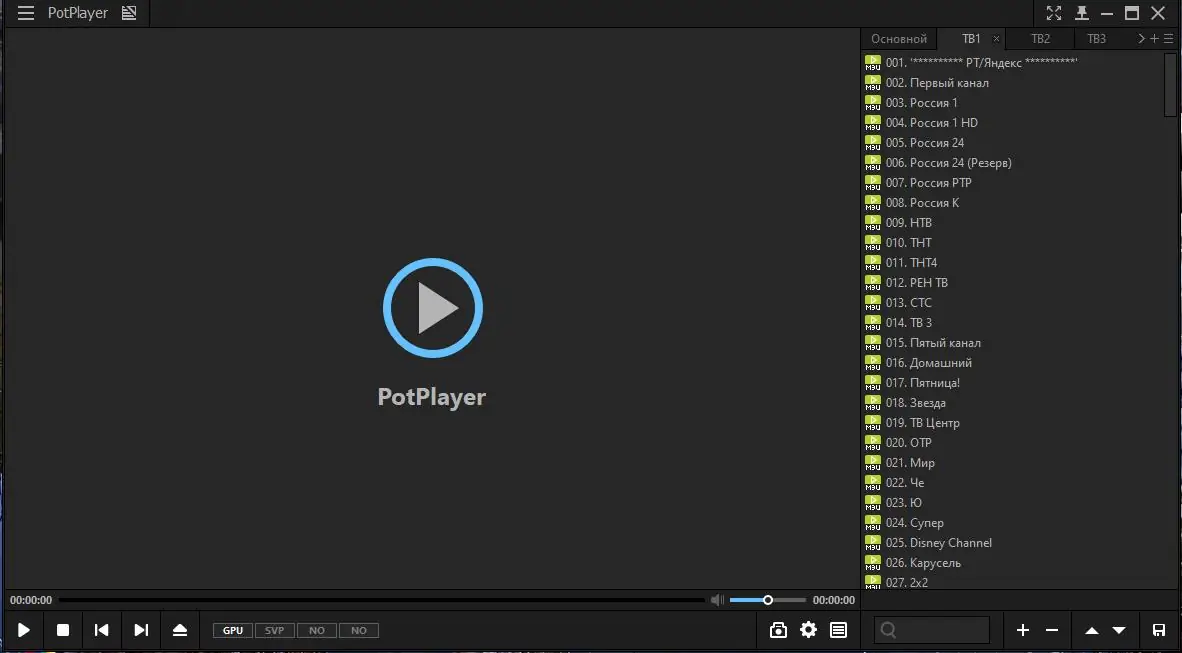Switch to the ТВ2 tab
The image size is (1182, 653).
(1040, 38)
